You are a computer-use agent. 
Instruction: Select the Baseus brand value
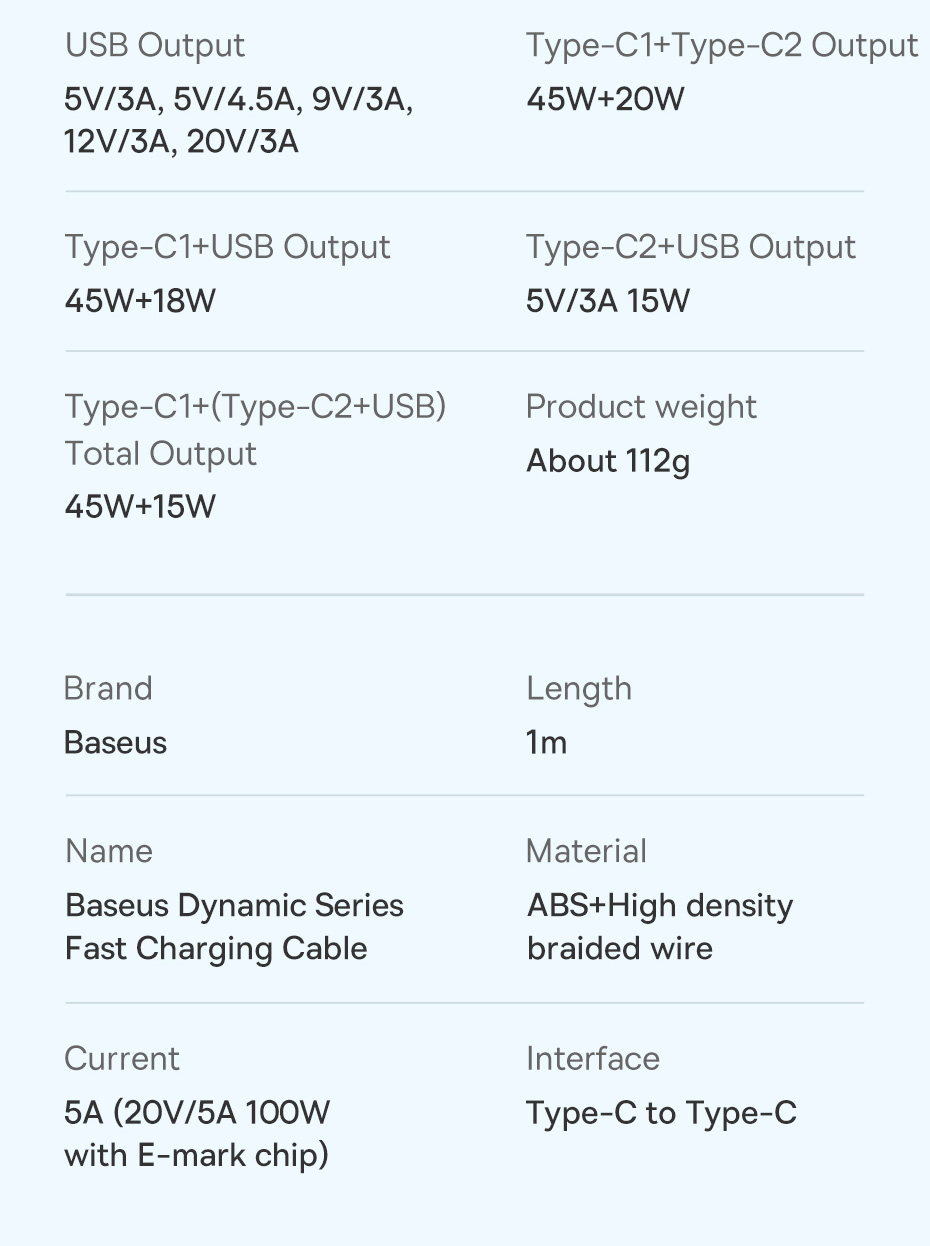115,743
